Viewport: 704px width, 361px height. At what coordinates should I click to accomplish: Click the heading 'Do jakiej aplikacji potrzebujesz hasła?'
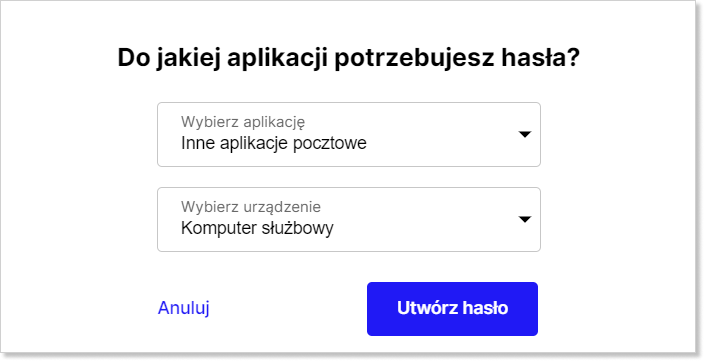coord(349,59)
